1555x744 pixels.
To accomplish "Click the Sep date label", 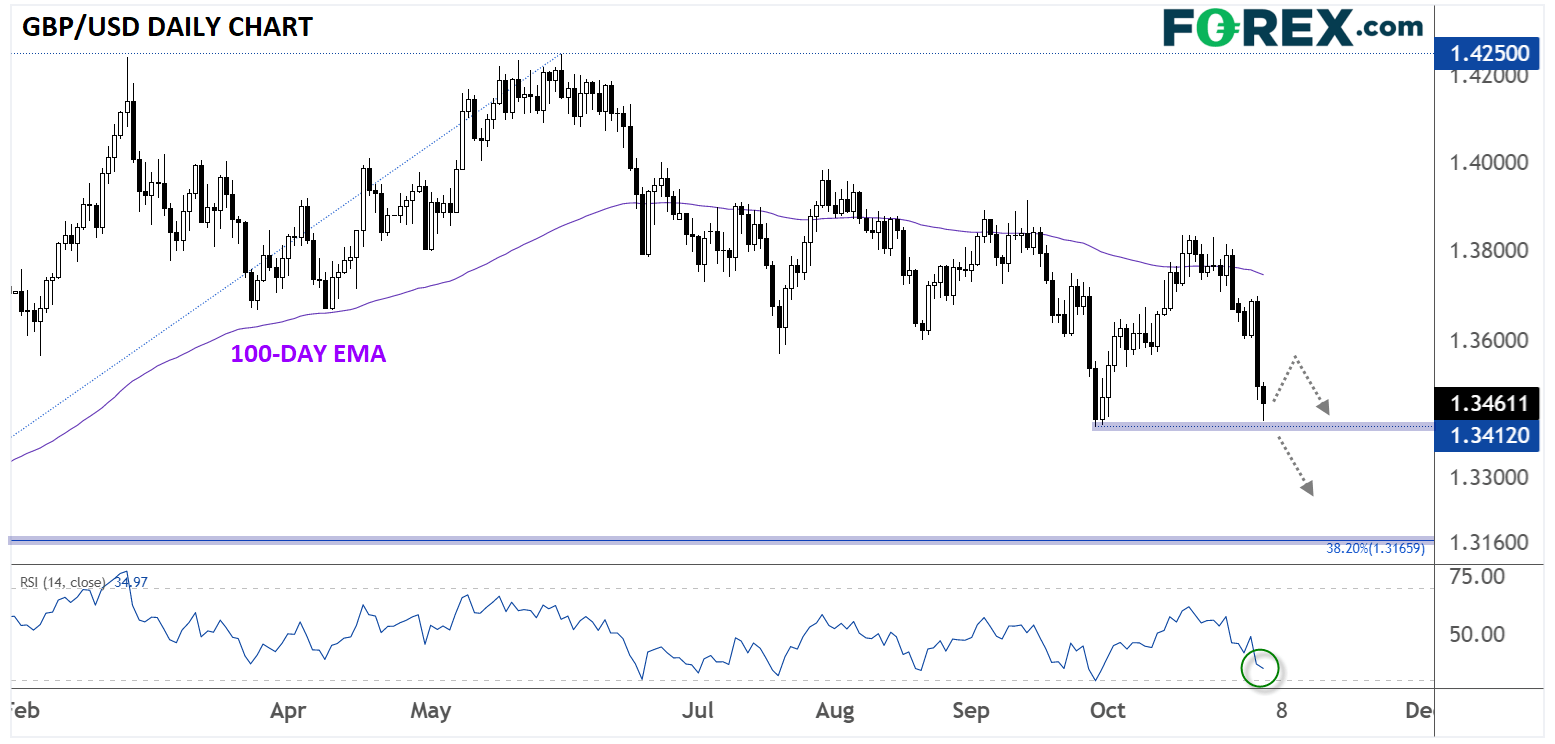I will [x=970, y=712].
